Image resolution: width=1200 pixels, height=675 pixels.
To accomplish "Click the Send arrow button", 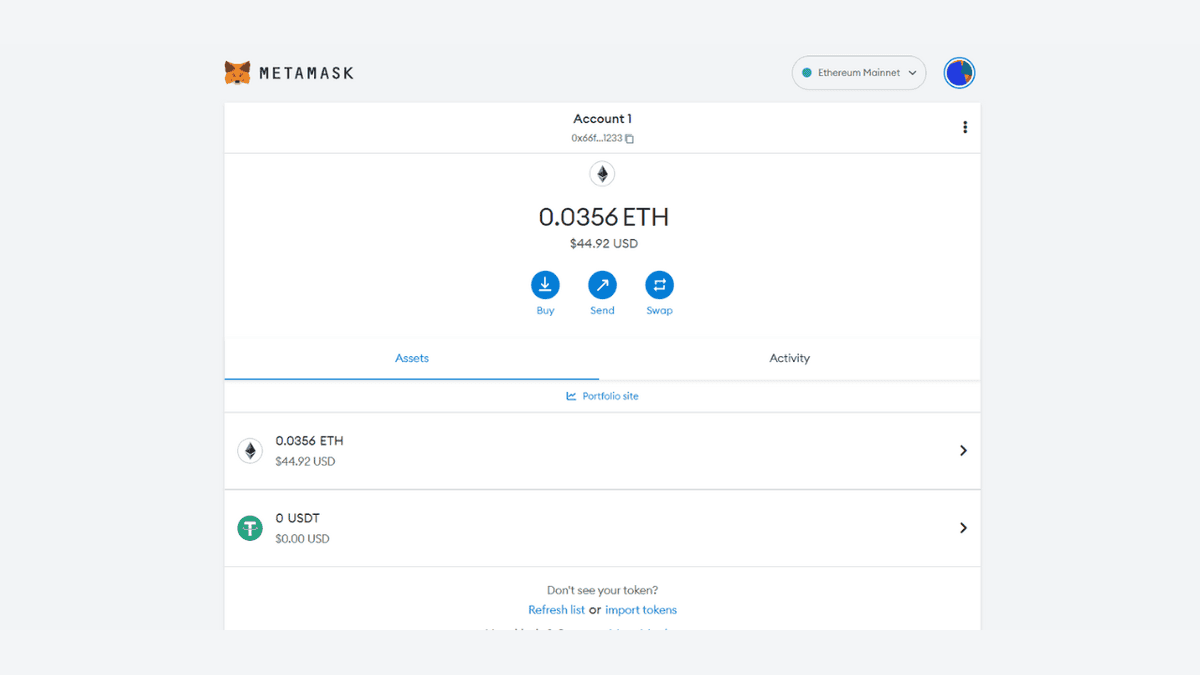I will coord(602,285).
